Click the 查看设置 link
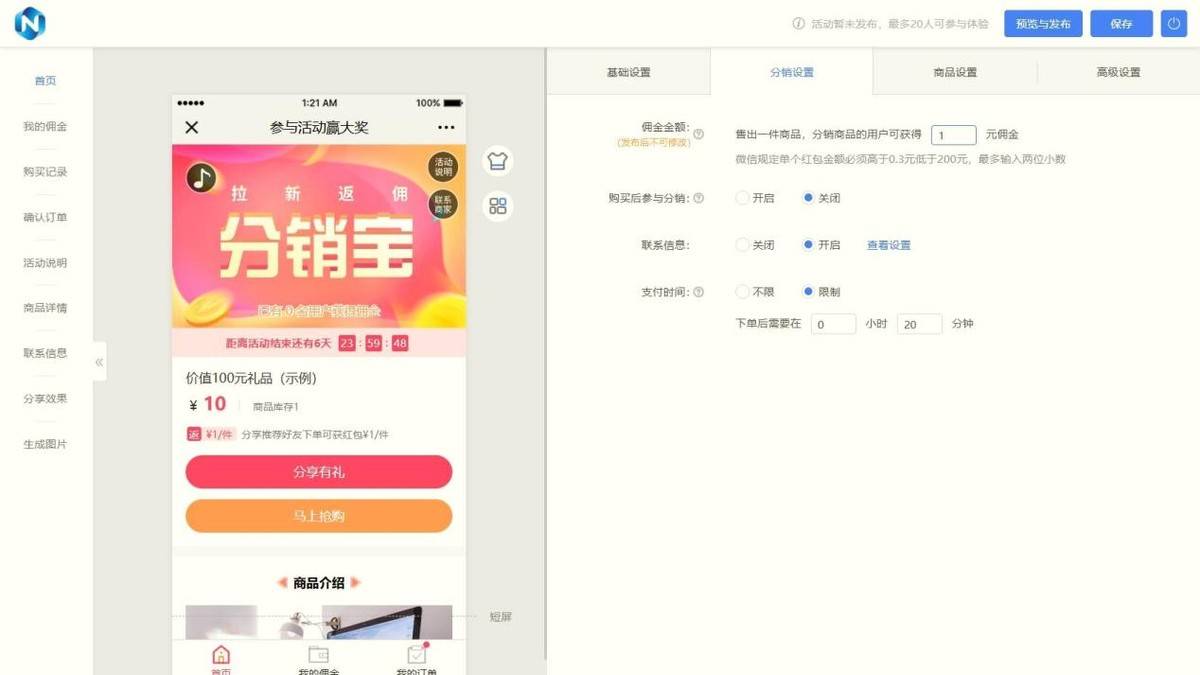Image resolution: width=1200 pixels, height=675 pixels. point(888,245)
